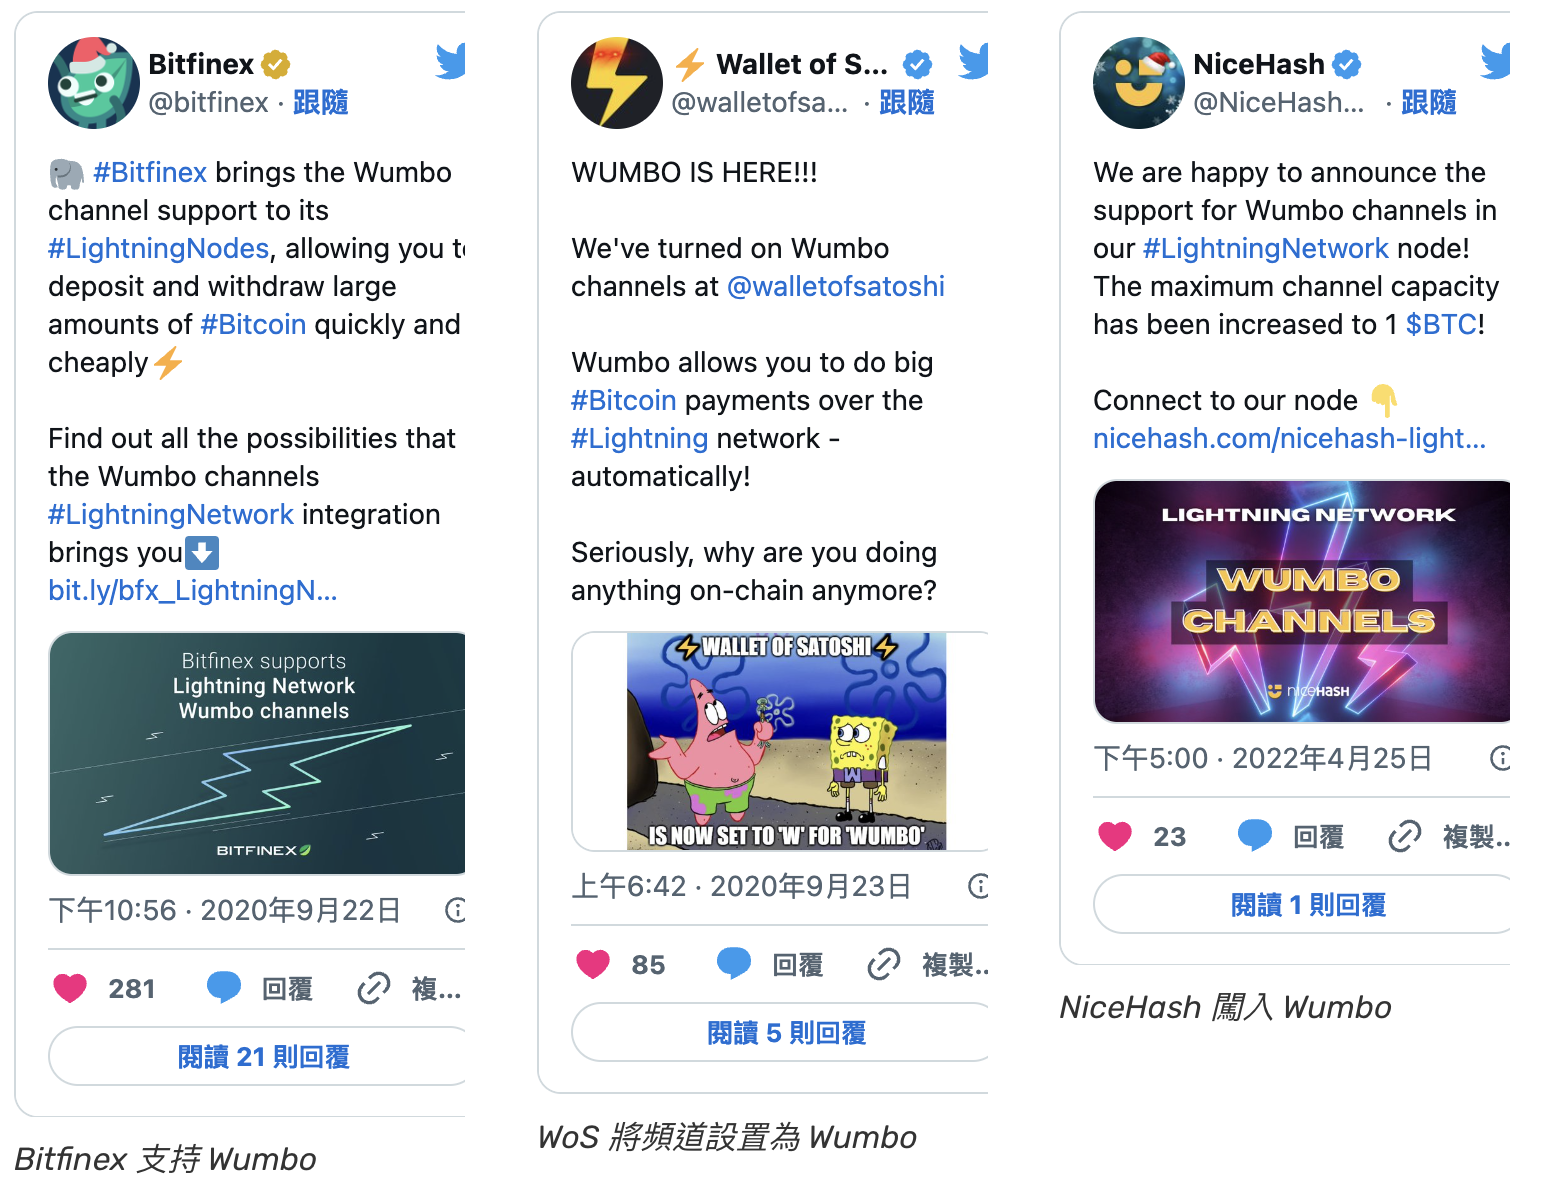Screen dimensions: 1541x1192
Task: Open nicehash.com/nicehash-light... link
Action: (x=1290, y=439)
